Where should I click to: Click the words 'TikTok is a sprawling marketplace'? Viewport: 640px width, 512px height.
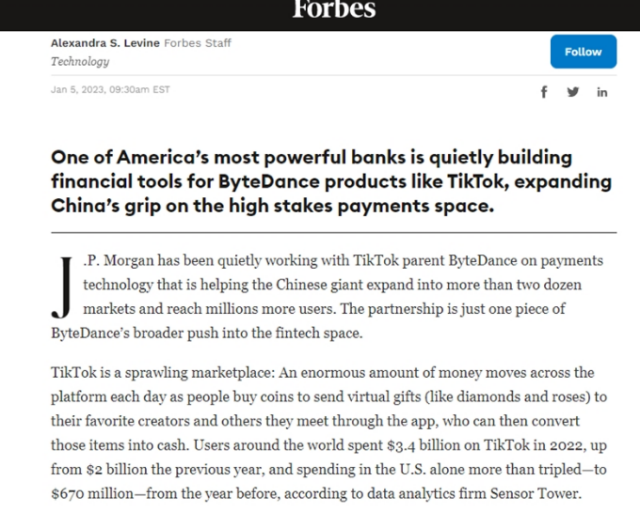point(161,373)
